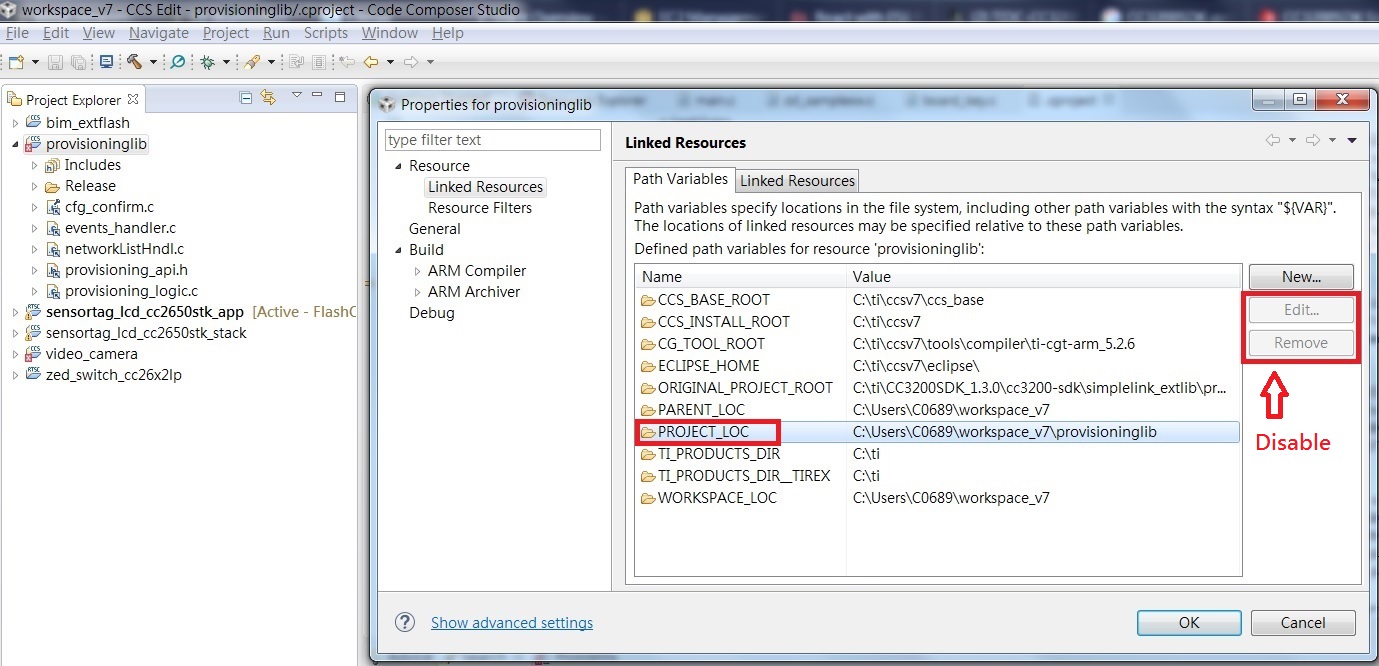The image size is (1379, 666).
Task: Click the Save toolbar icon
Action: [56, 62]
